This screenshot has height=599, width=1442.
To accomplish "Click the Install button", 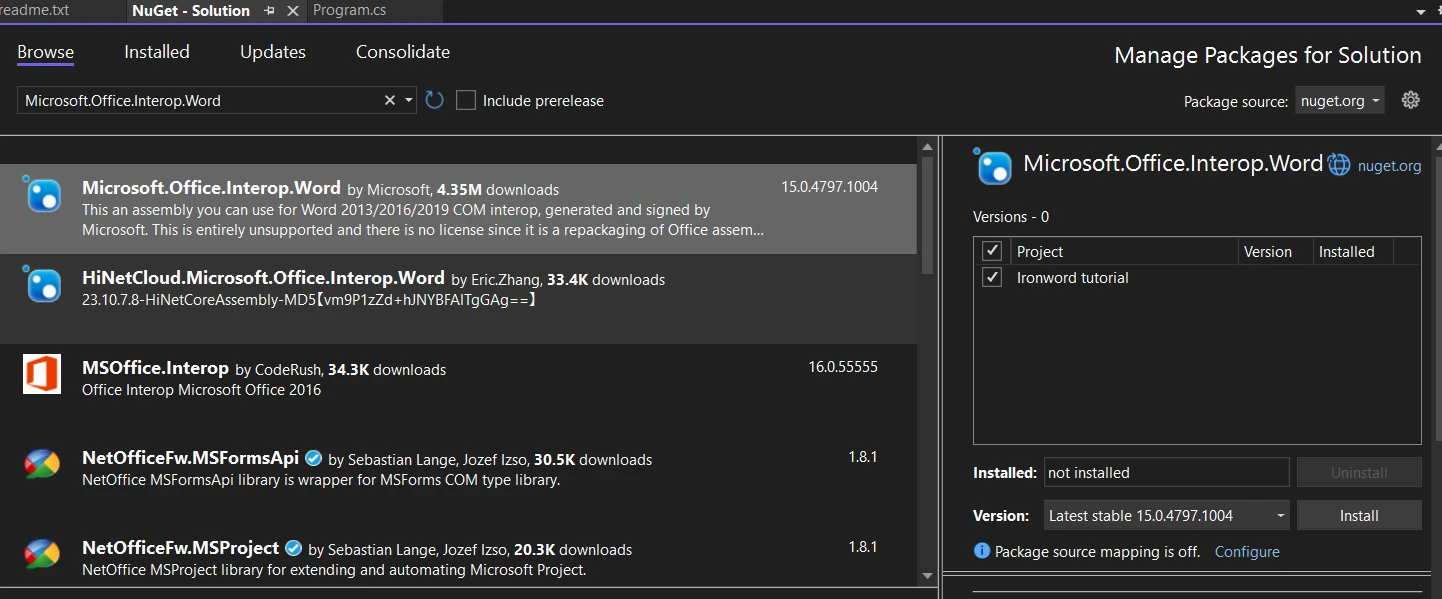I will click(1358, 516).
